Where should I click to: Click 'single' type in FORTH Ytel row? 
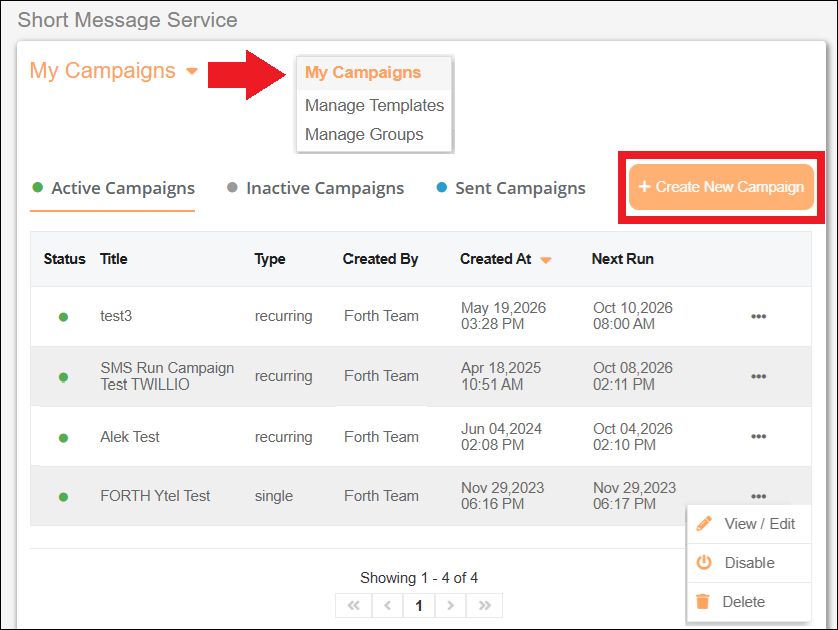point(274,496)
